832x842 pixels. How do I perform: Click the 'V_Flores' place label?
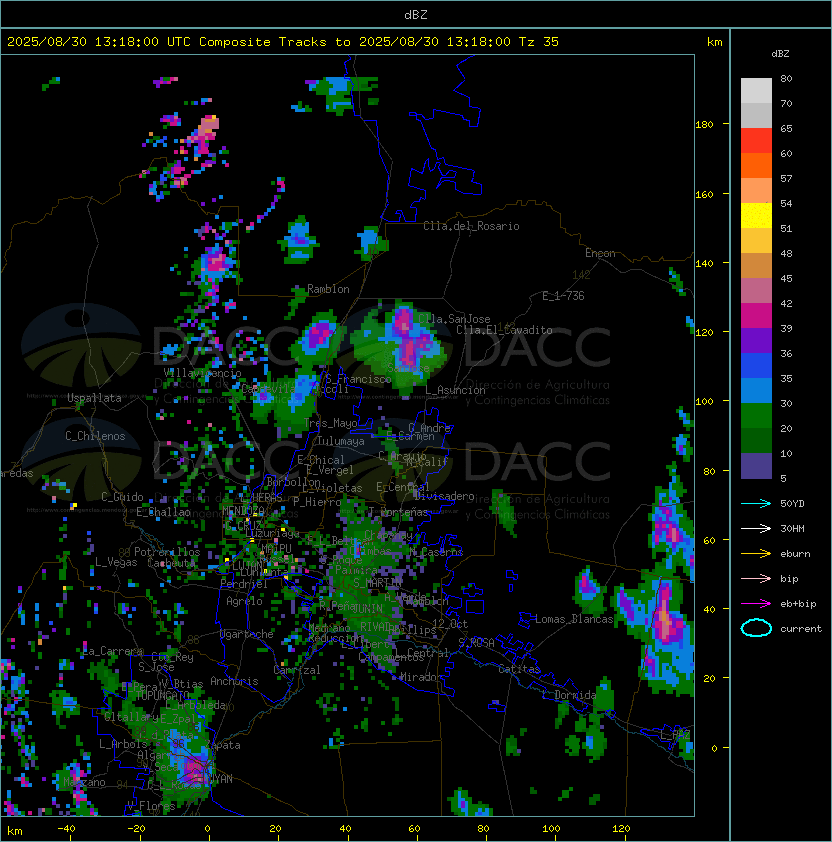pos(151,806)
